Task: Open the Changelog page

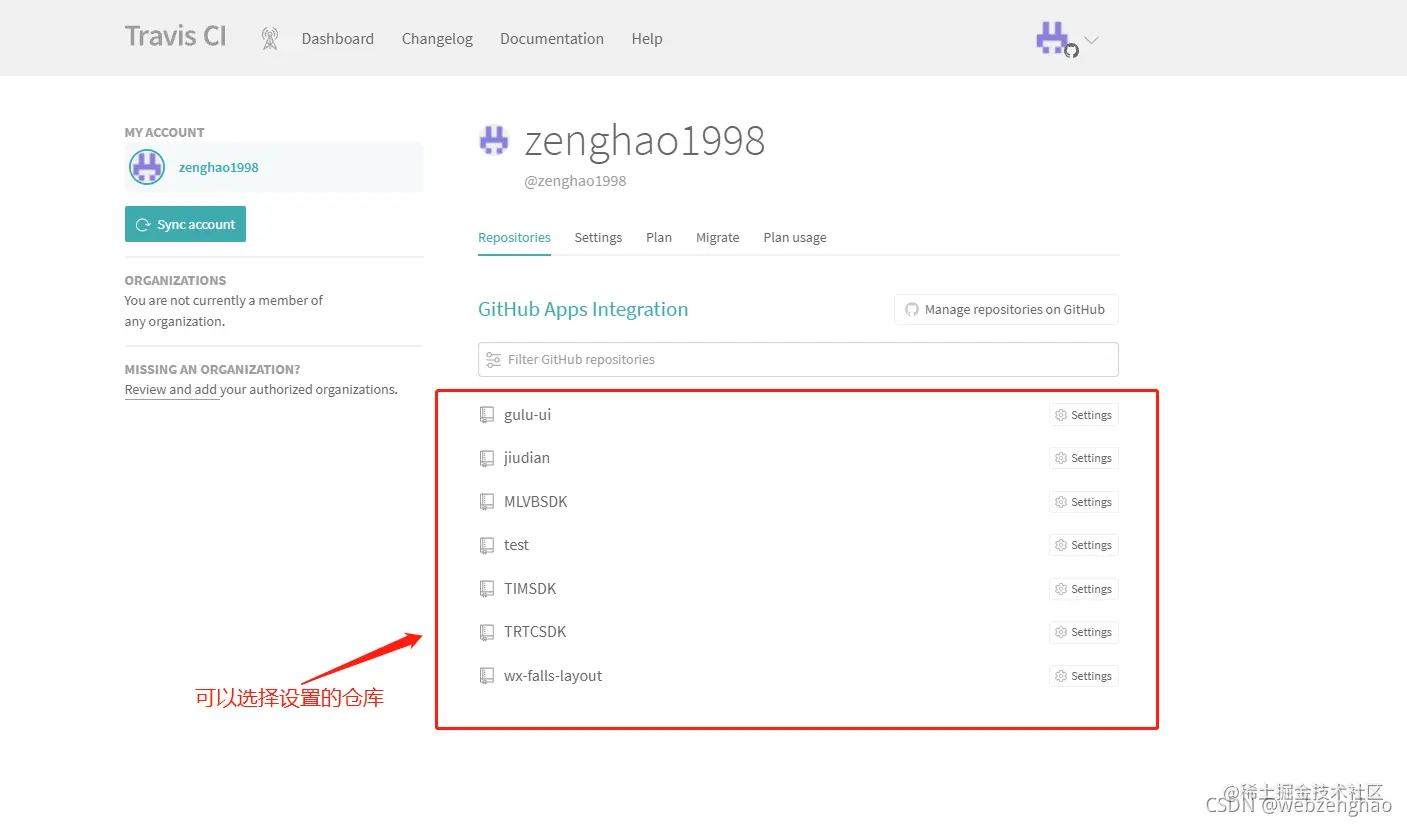Action: 437,39
